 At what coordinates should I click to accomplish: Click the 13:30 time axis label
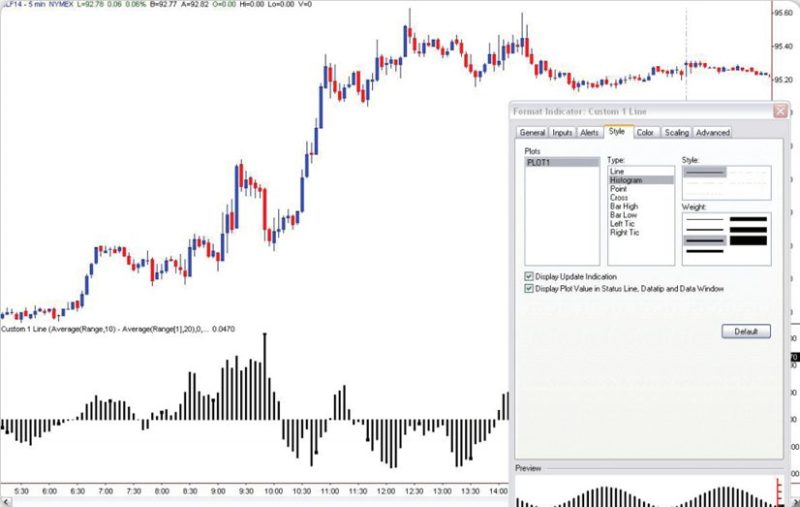(x=470, y=491)
